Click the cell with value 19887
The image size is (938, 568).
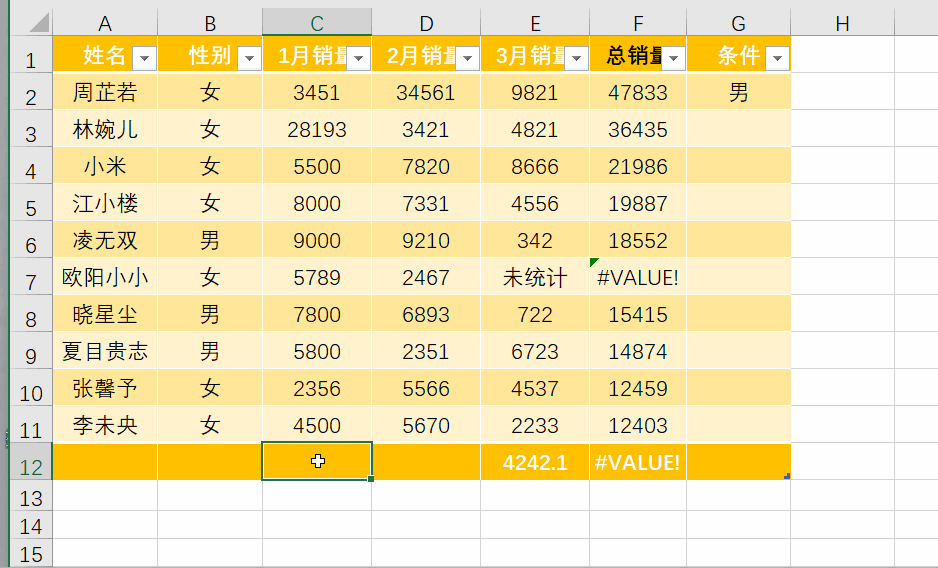(638, 203)
